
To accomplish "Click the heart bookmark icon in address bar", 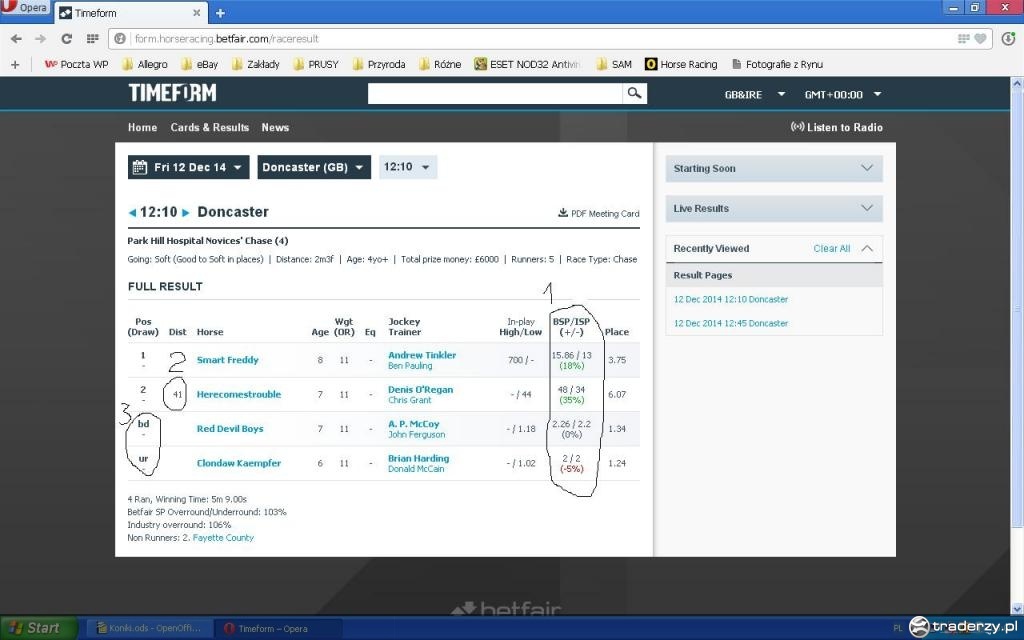I will tap(980, 39).
